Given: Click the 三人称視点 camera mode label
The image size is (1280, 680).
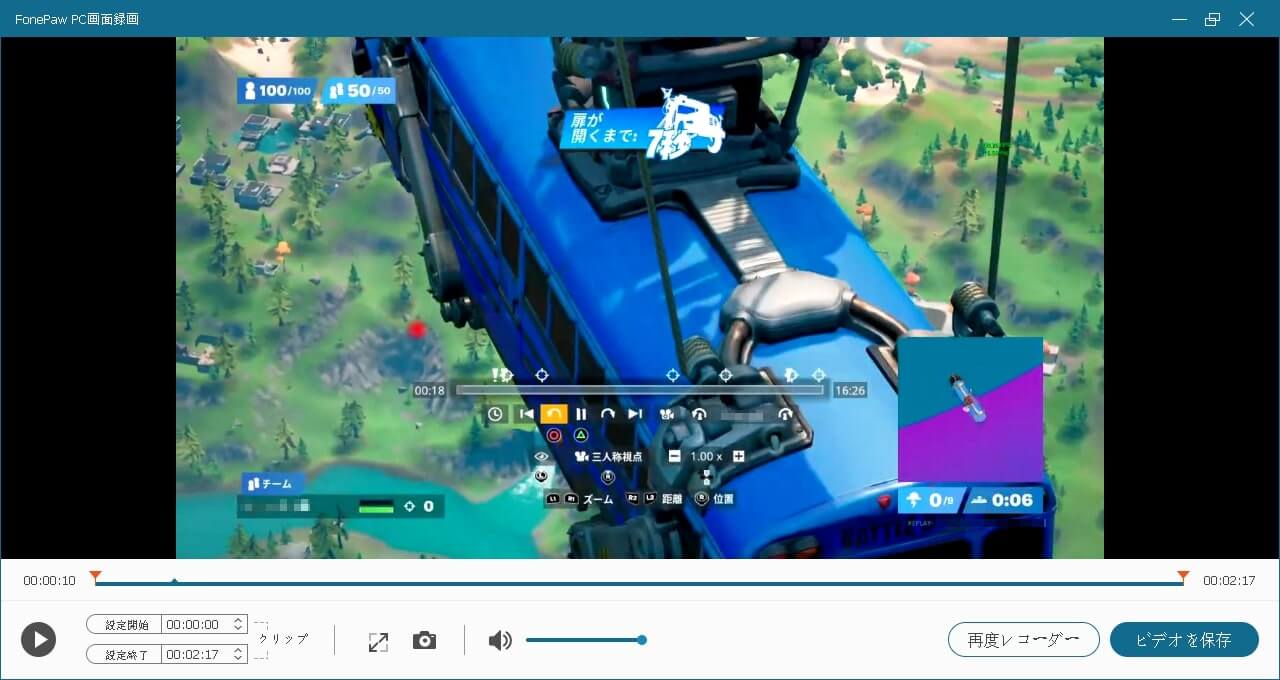Looking at the screenshot, I should 617,456.
